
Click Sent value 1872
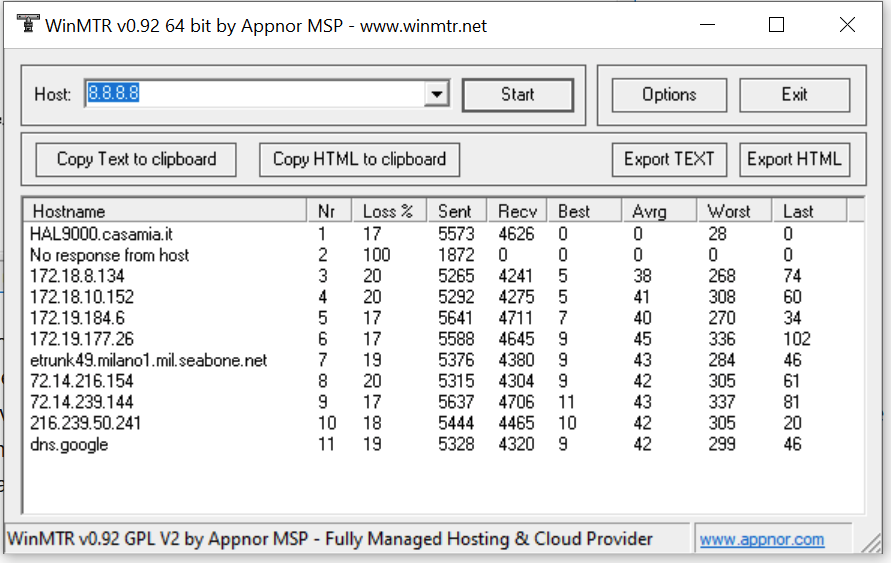click(456, 255)
